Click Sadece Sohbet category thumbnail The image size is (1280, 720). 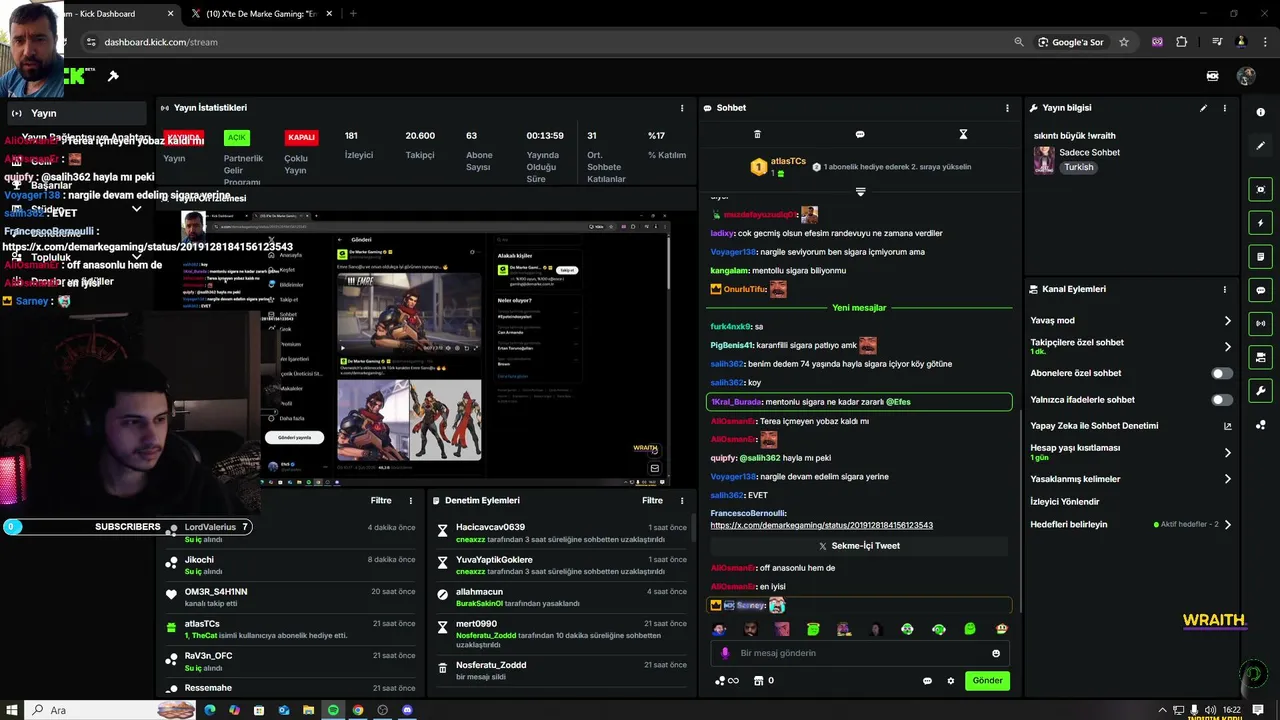[x=1044, y=160]
